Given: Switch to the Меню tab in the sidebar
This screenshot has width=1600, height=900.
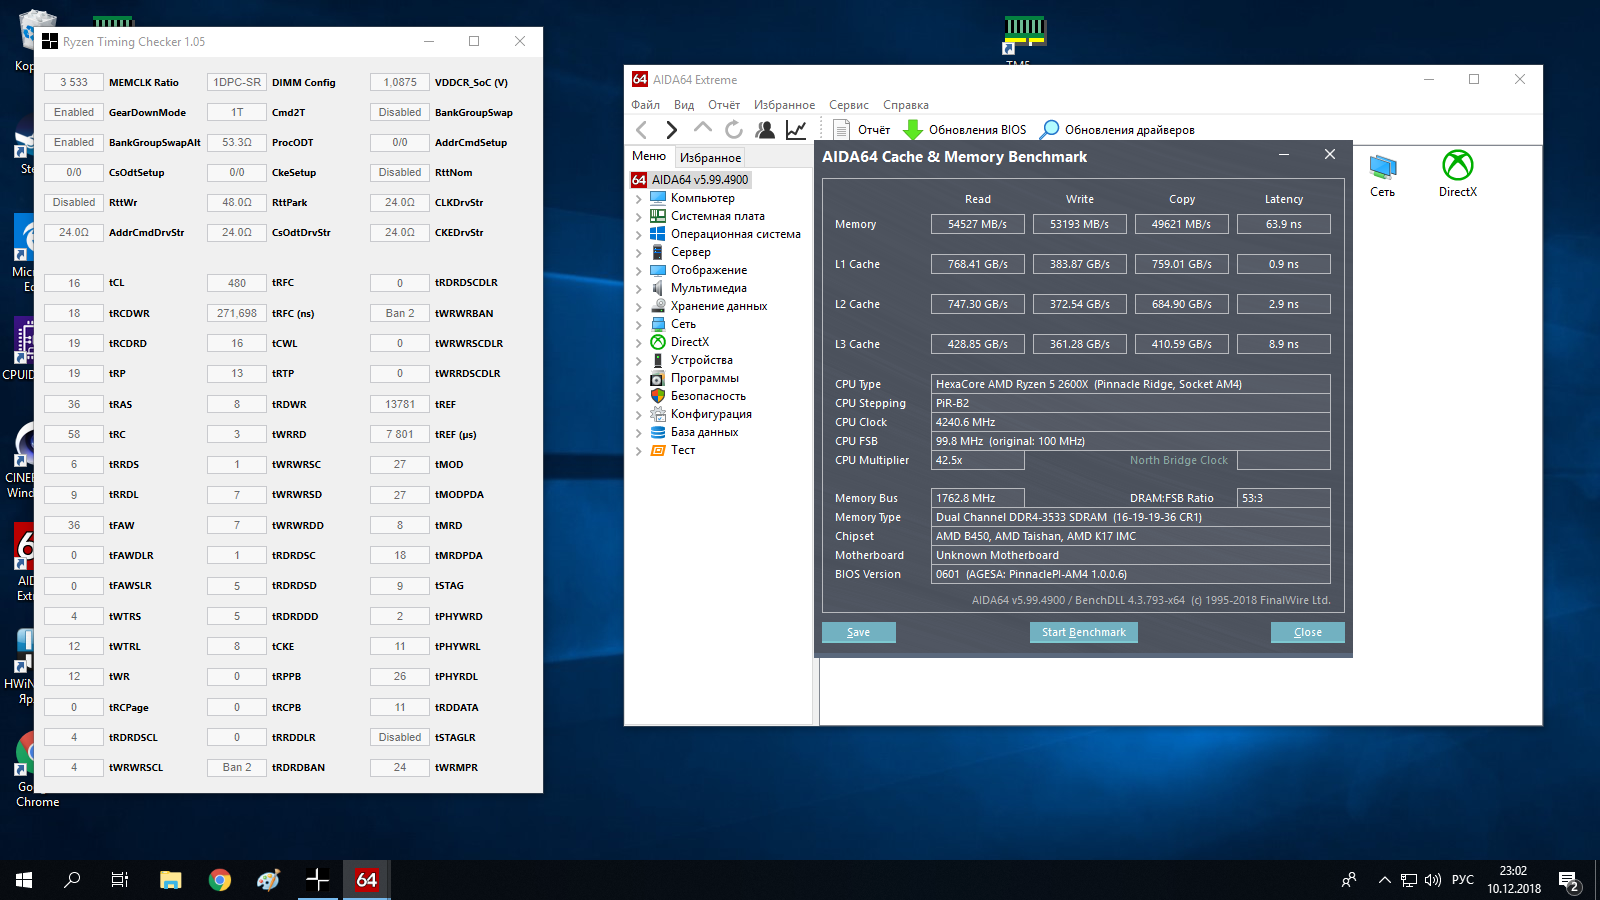Looking at the screenshot, I should coord(649,156).
